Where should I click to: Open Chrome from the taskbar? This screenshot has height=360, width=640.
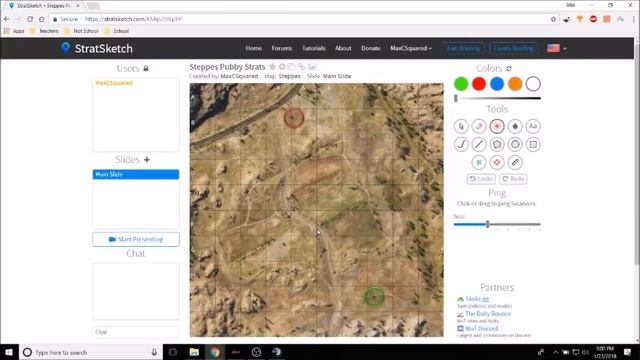point(215,352)
